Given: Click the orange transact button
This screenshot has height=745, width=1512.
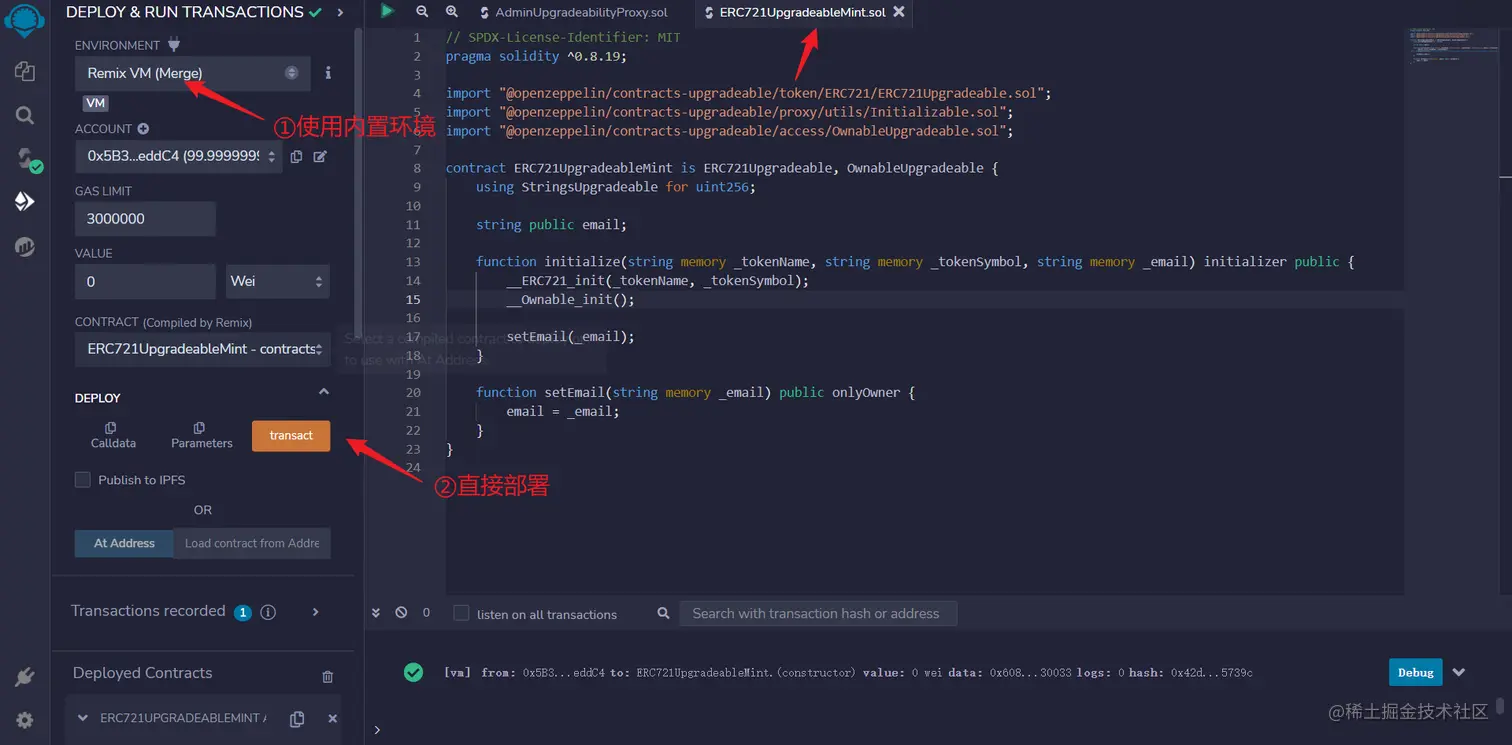Looking at the screenshot, I should coord(291,436).
